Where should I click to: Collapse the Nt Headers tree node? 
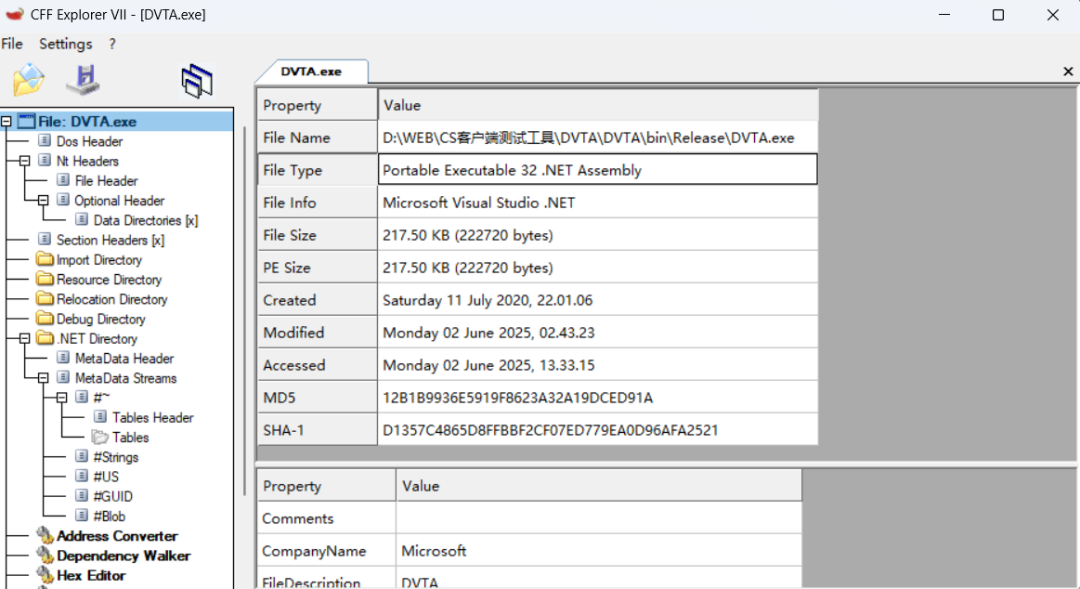(x=25, y=161)
